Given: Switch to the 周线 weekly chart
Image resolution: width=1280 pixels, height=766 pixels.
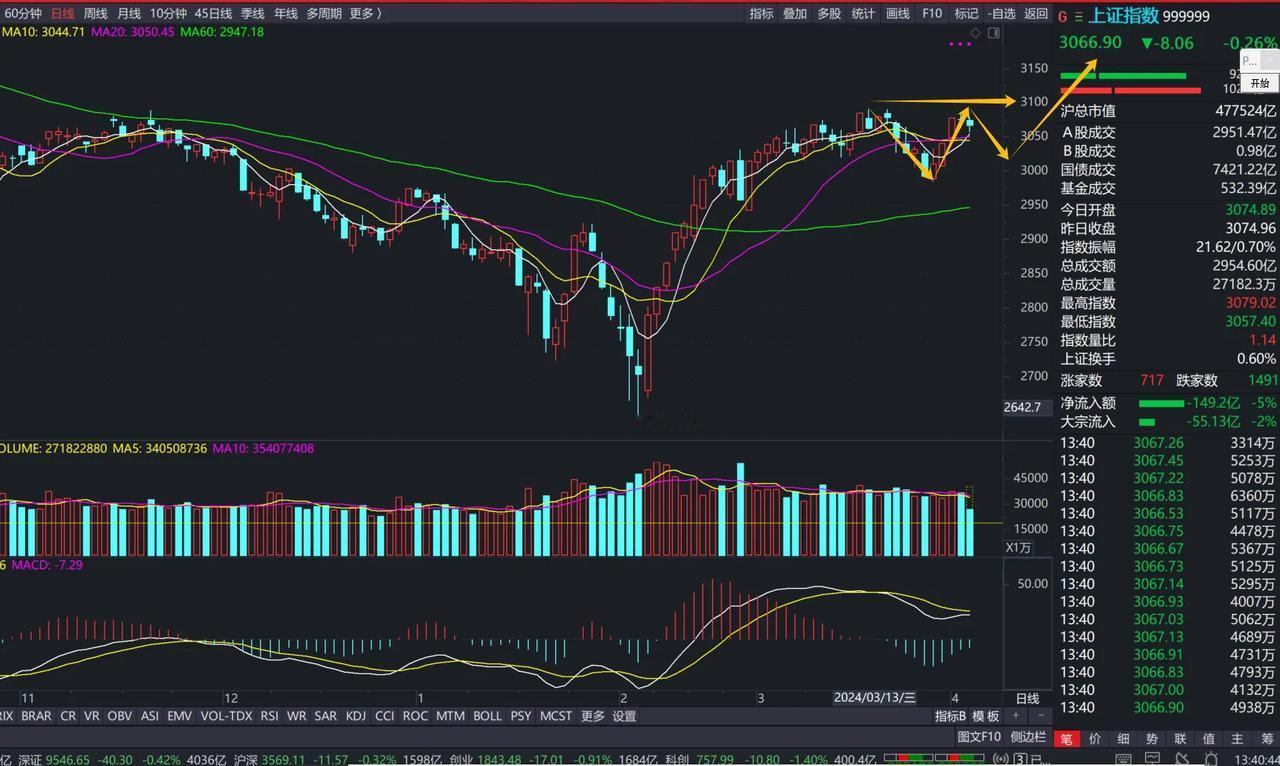Looking at the screenshot, I should (96, 13).
